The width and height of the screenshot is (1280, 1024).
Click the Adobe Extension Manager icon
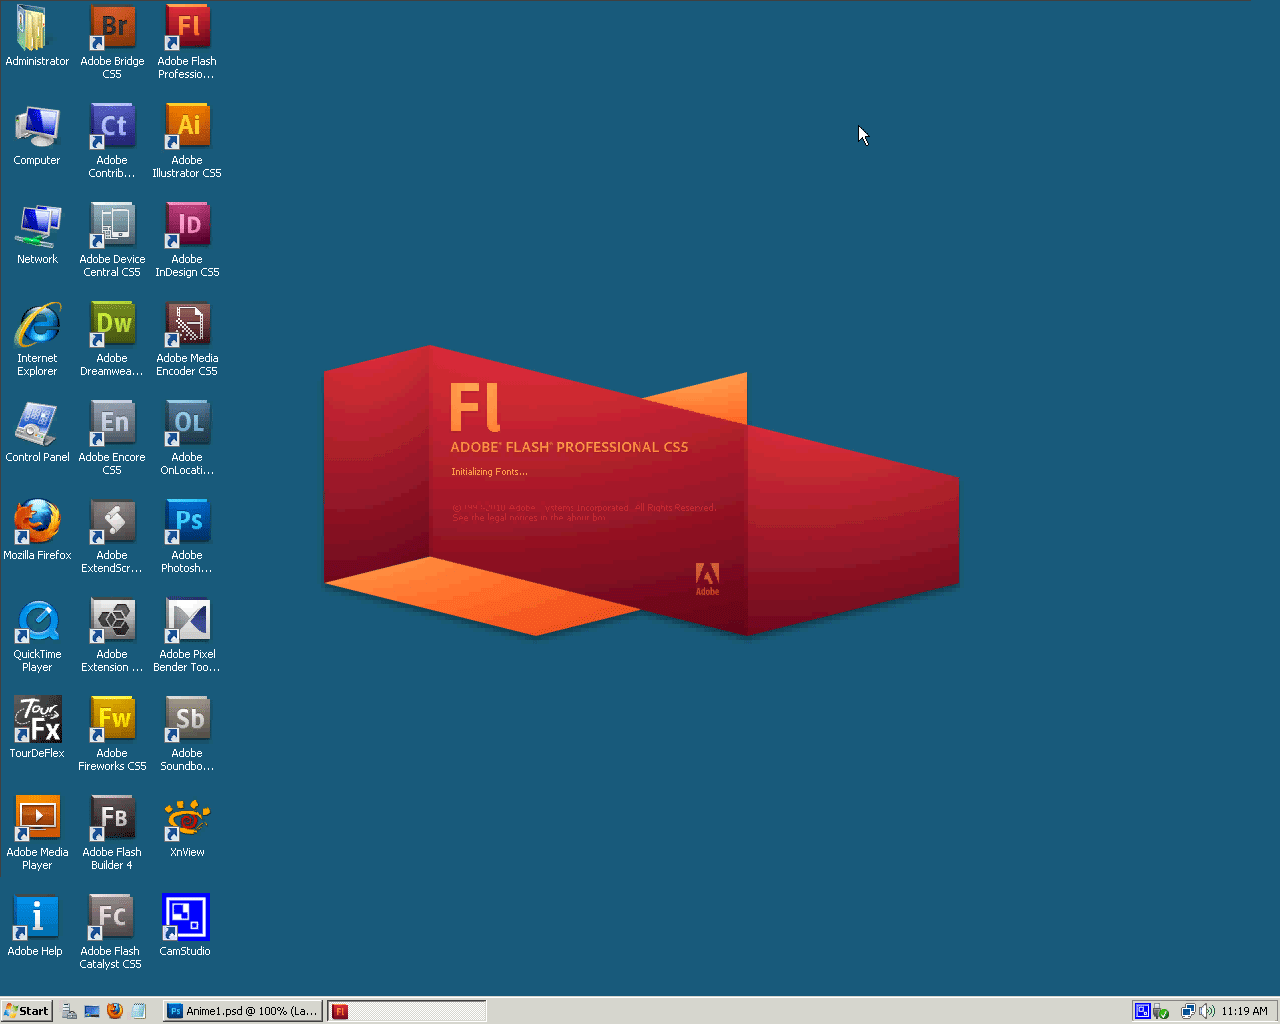point(112,636)
